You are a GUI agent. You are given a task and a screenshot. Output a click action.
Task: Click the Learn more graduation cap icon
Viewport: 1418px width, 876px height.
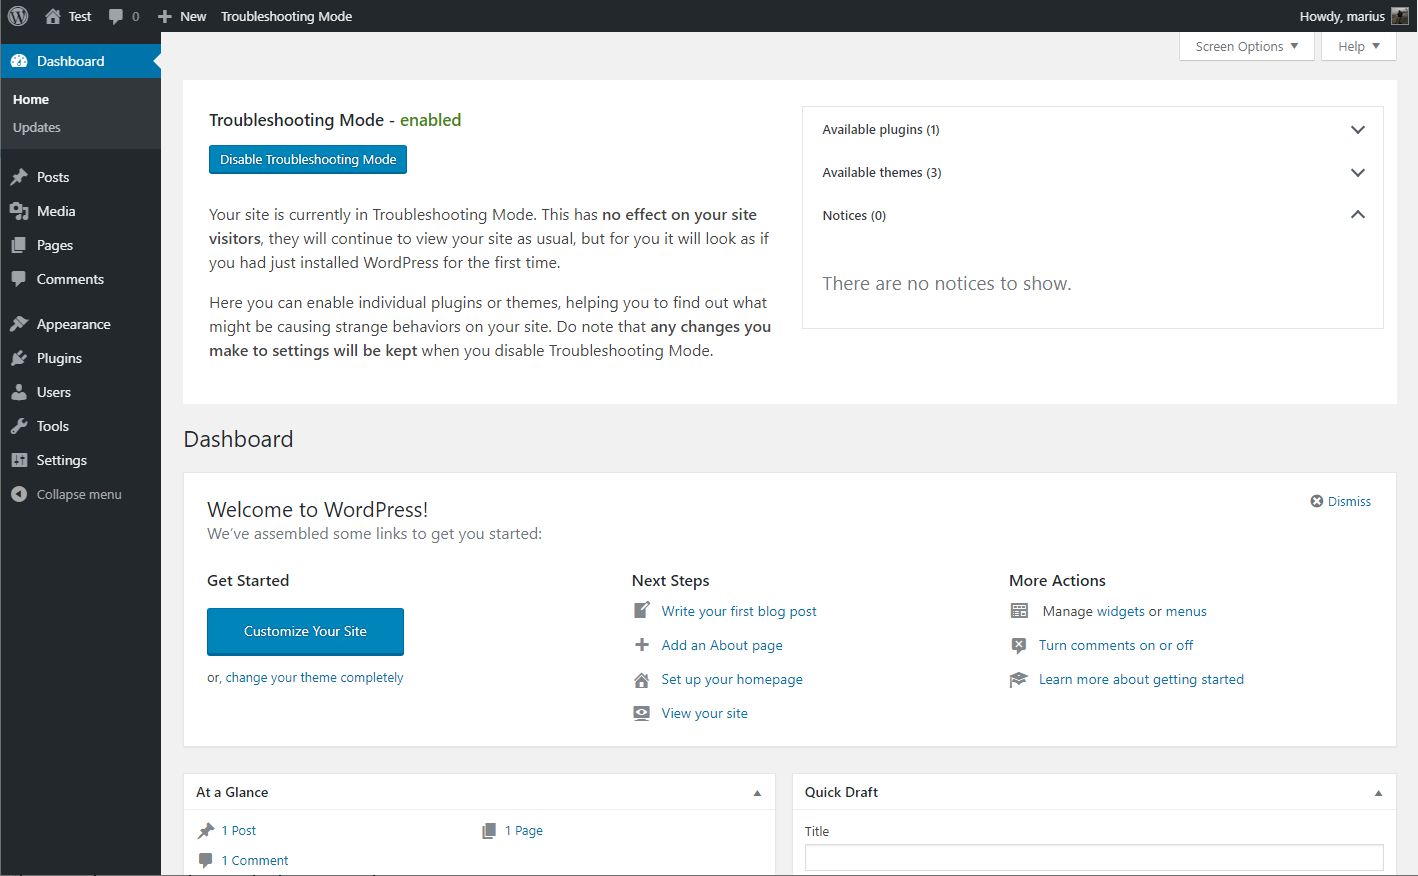pos(1019,680)
